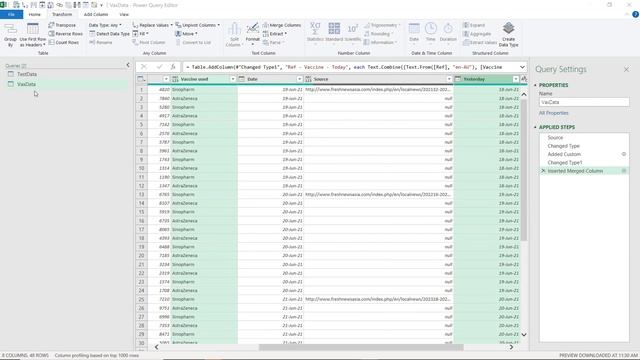
Task: Select the Changed Type applied step
Action: click(563, 146)
